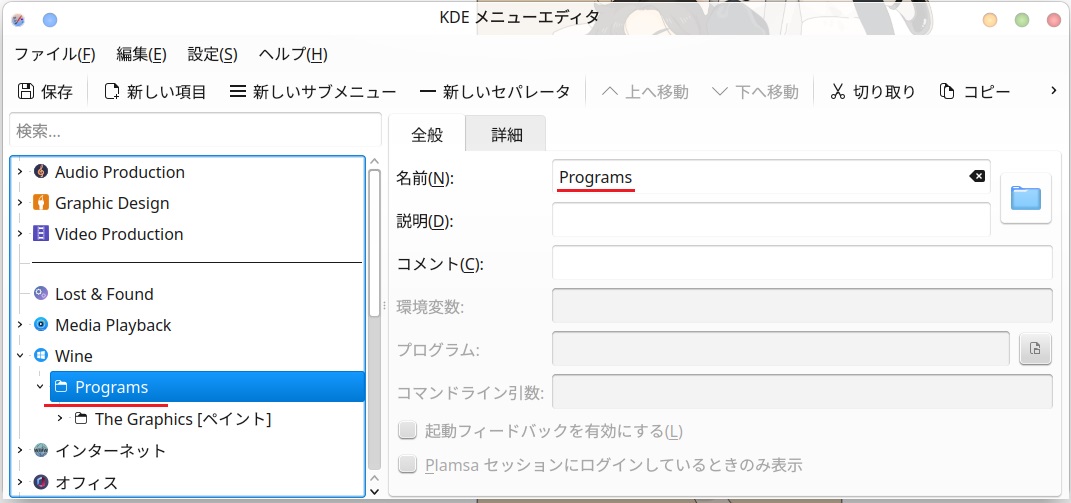Screen dimensions: 1071x503
Task: Click the program file browse button
Action: point(1035,349)
